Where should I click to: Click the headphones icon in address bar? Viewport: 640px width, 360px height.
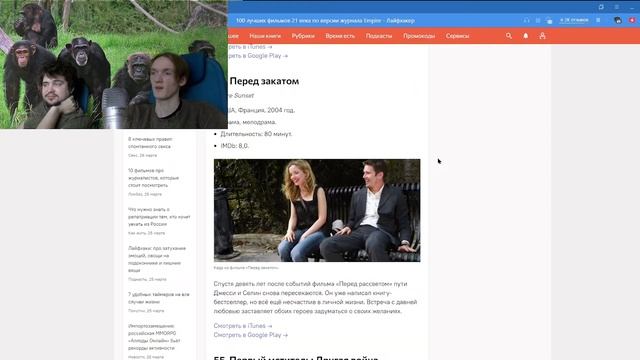pos(527,20)
